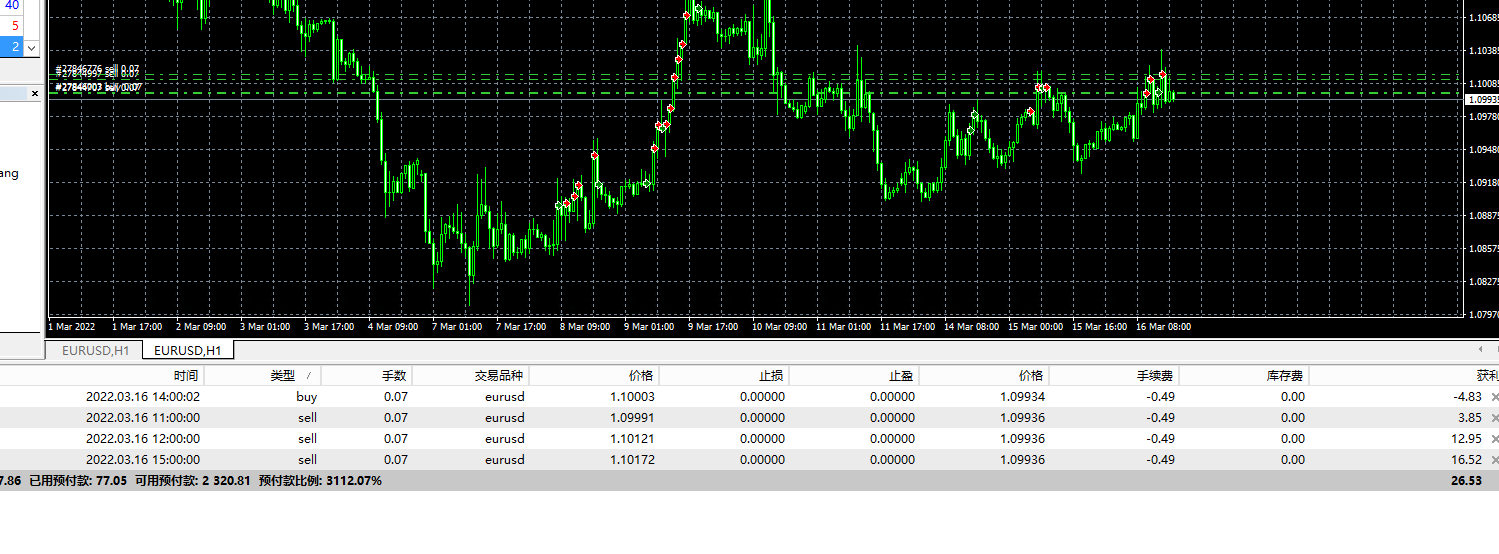Click open price 1.09991
Viewport: 1499px width, 554px height.
[x=631, y=418]
